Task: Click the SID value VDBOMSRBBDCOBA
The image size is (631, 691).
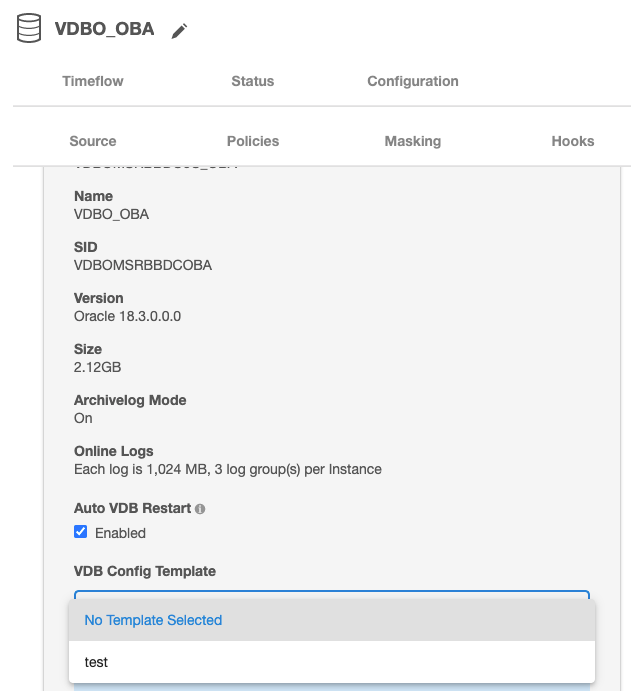Action: tap(143, 265)
